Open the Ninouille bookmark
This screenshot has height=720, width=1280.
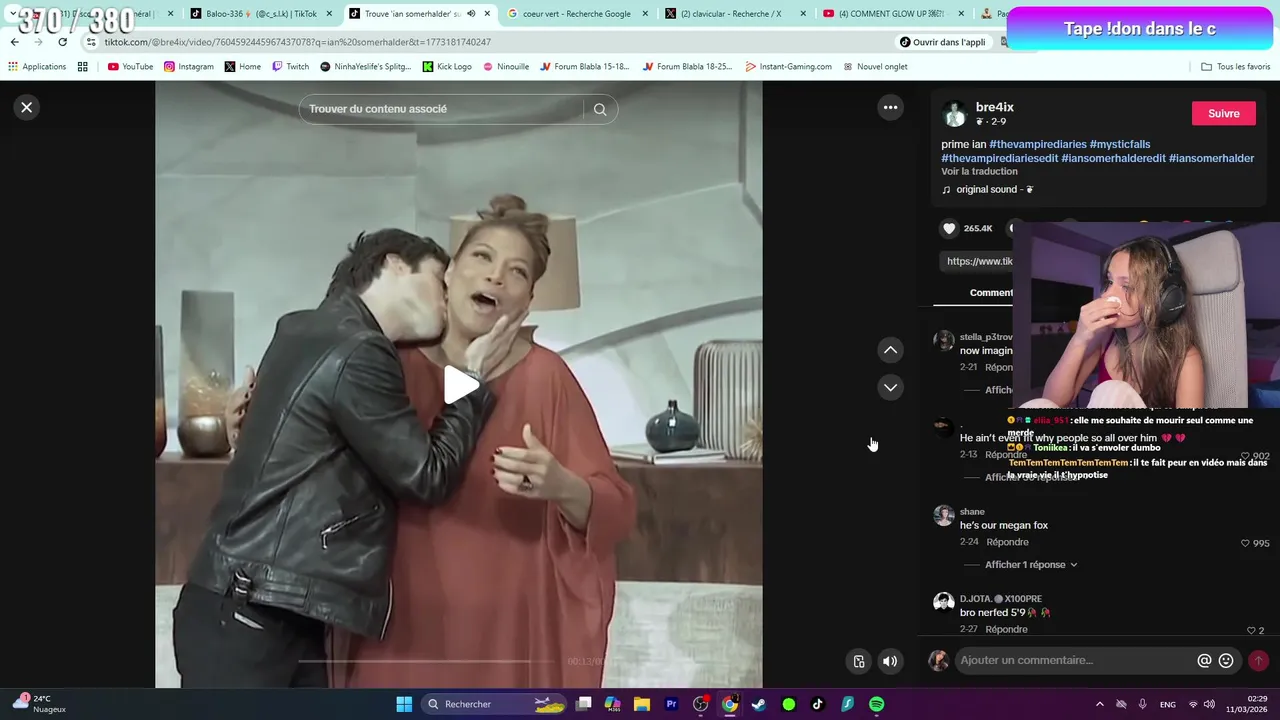click(x=506, y=66)
